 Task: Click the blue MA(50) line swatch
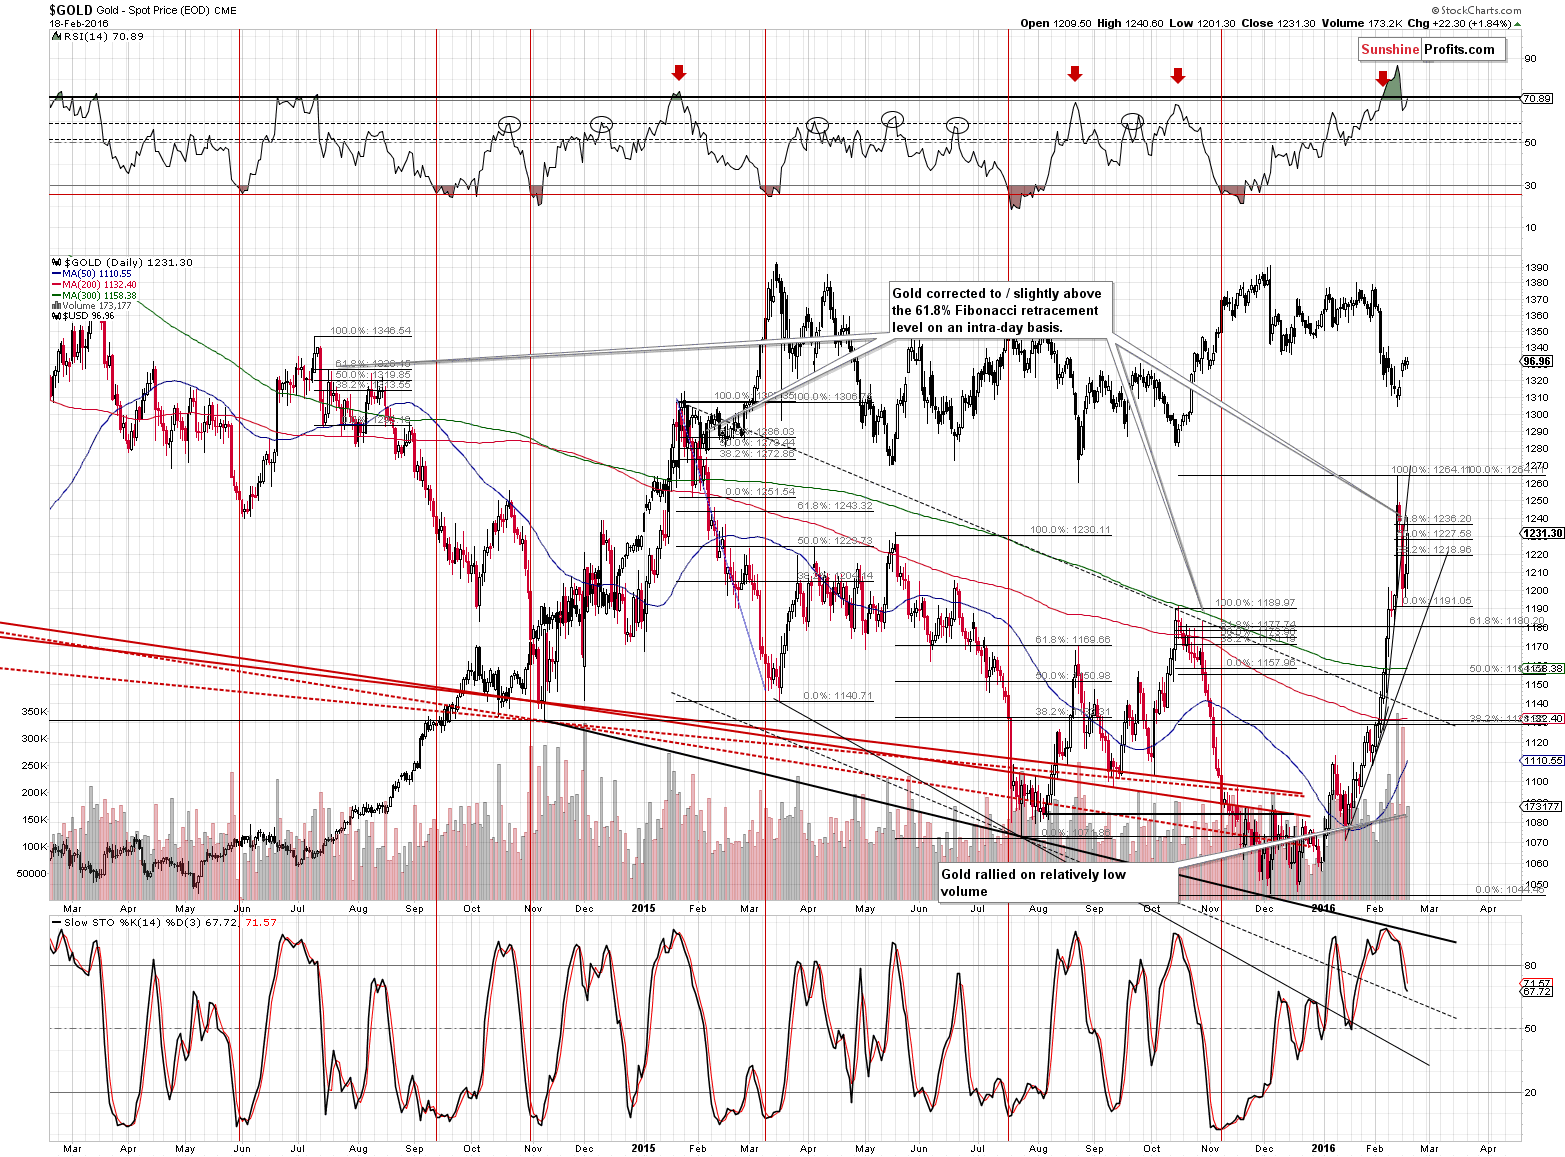point(56,274)
